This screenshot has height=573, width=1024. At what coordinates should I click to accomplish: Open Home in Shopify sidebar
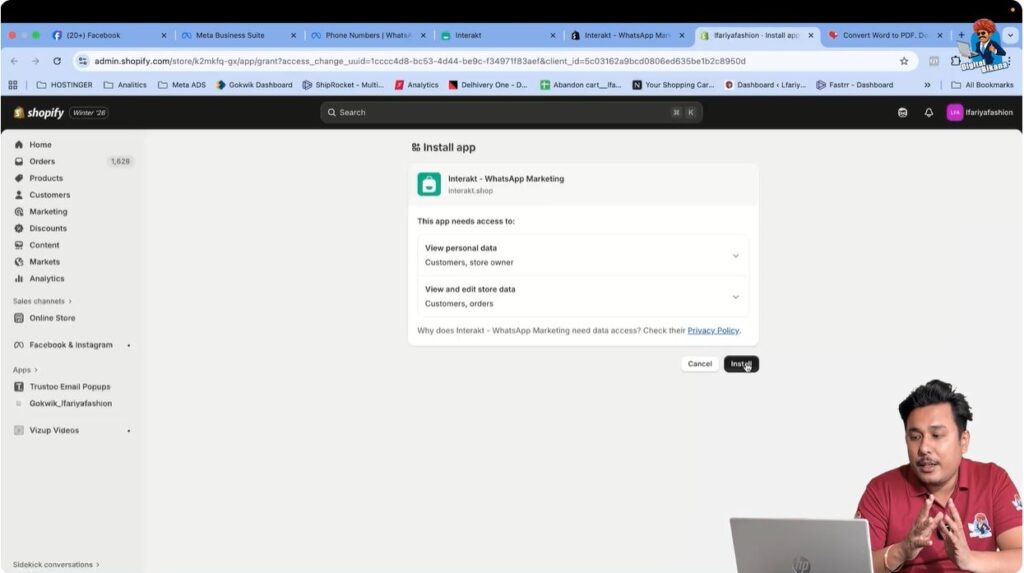40,144
